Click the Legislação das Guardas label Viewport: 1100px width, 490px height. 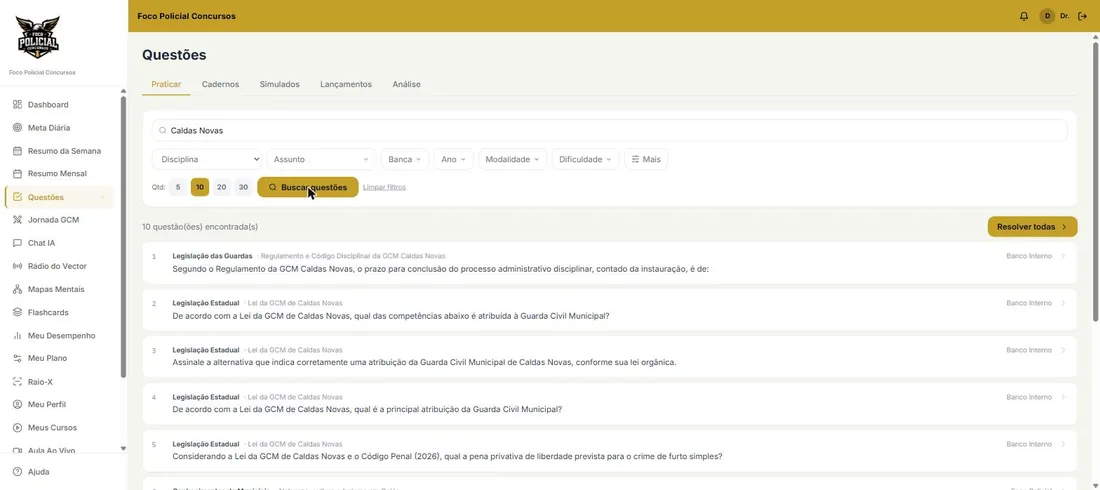213,256
